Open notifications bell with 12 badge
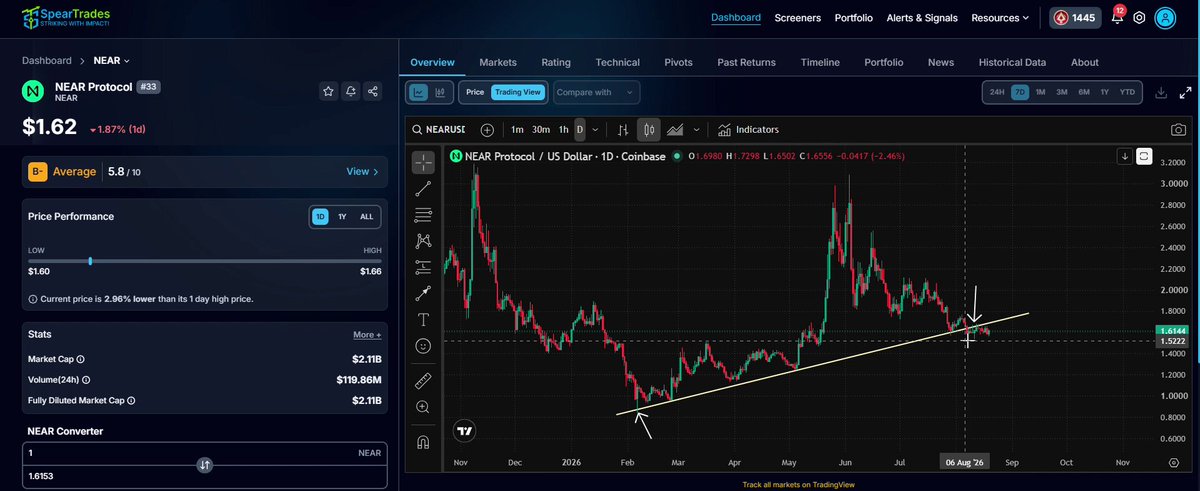 click(x=1117, y=17)
